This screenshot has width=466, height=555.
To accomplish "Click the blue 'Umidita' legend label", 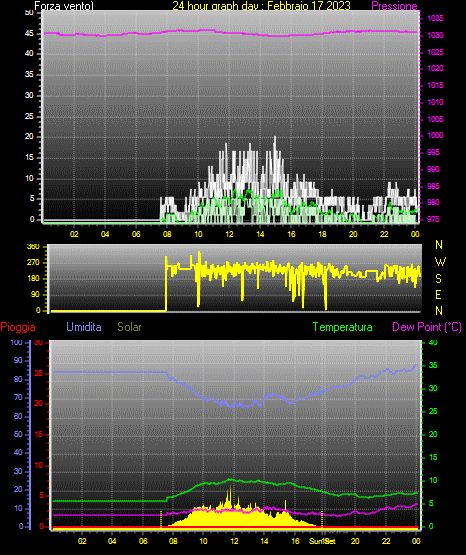I will coord(84,327).
